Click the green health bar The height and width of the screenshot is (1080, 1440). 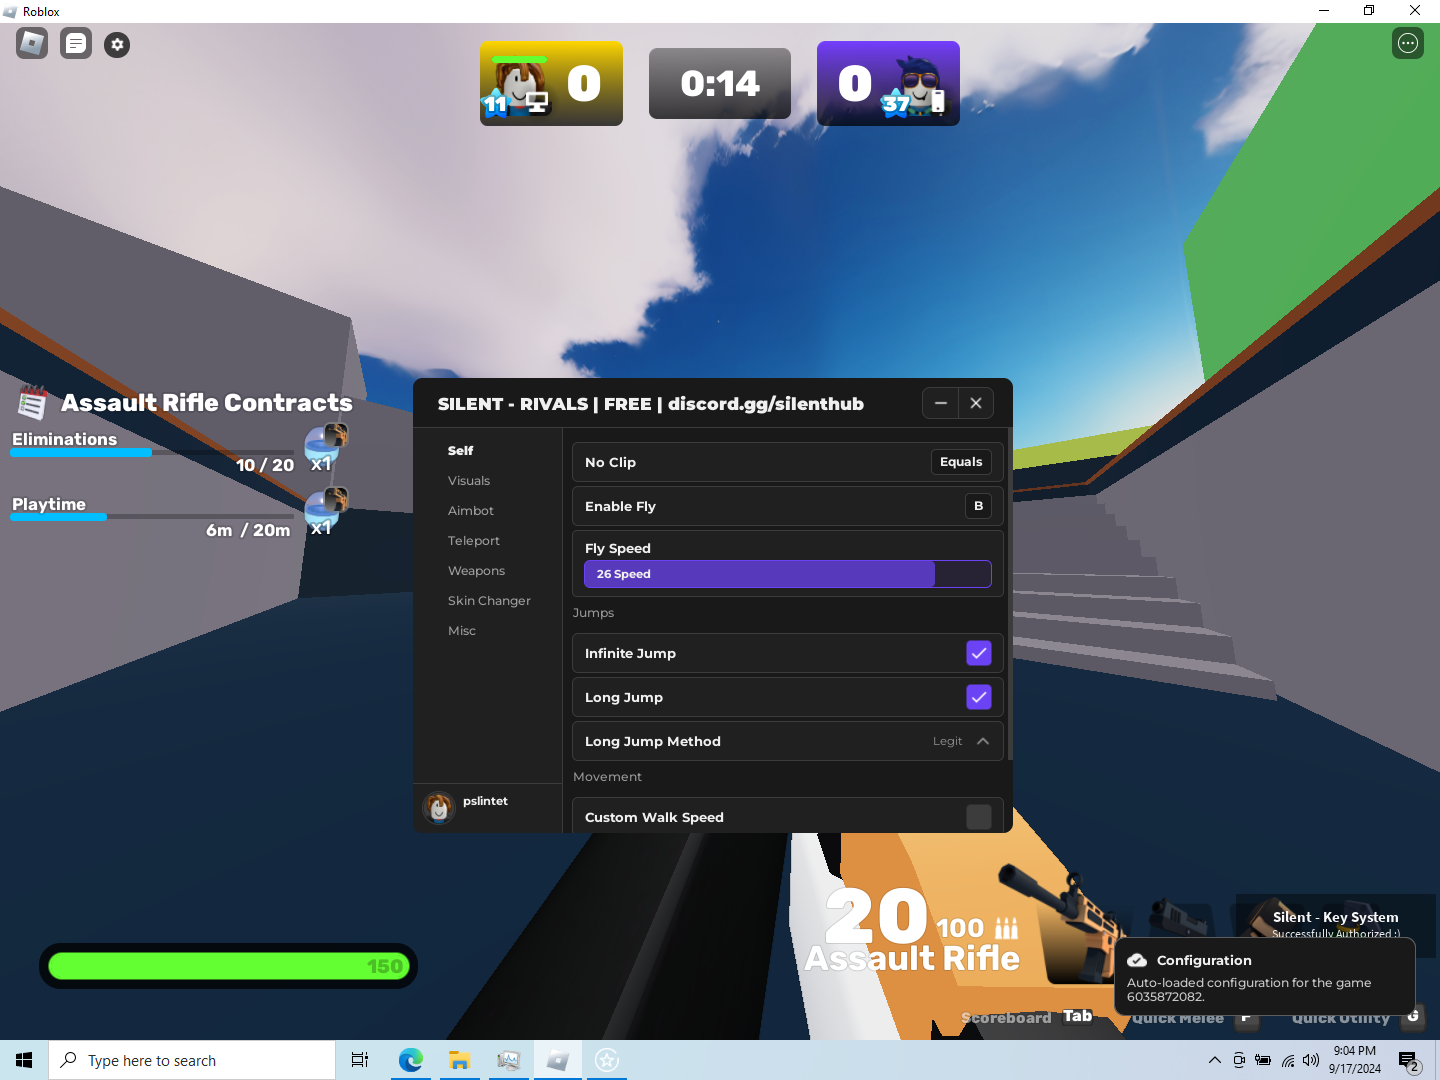[x=228, y=966]
